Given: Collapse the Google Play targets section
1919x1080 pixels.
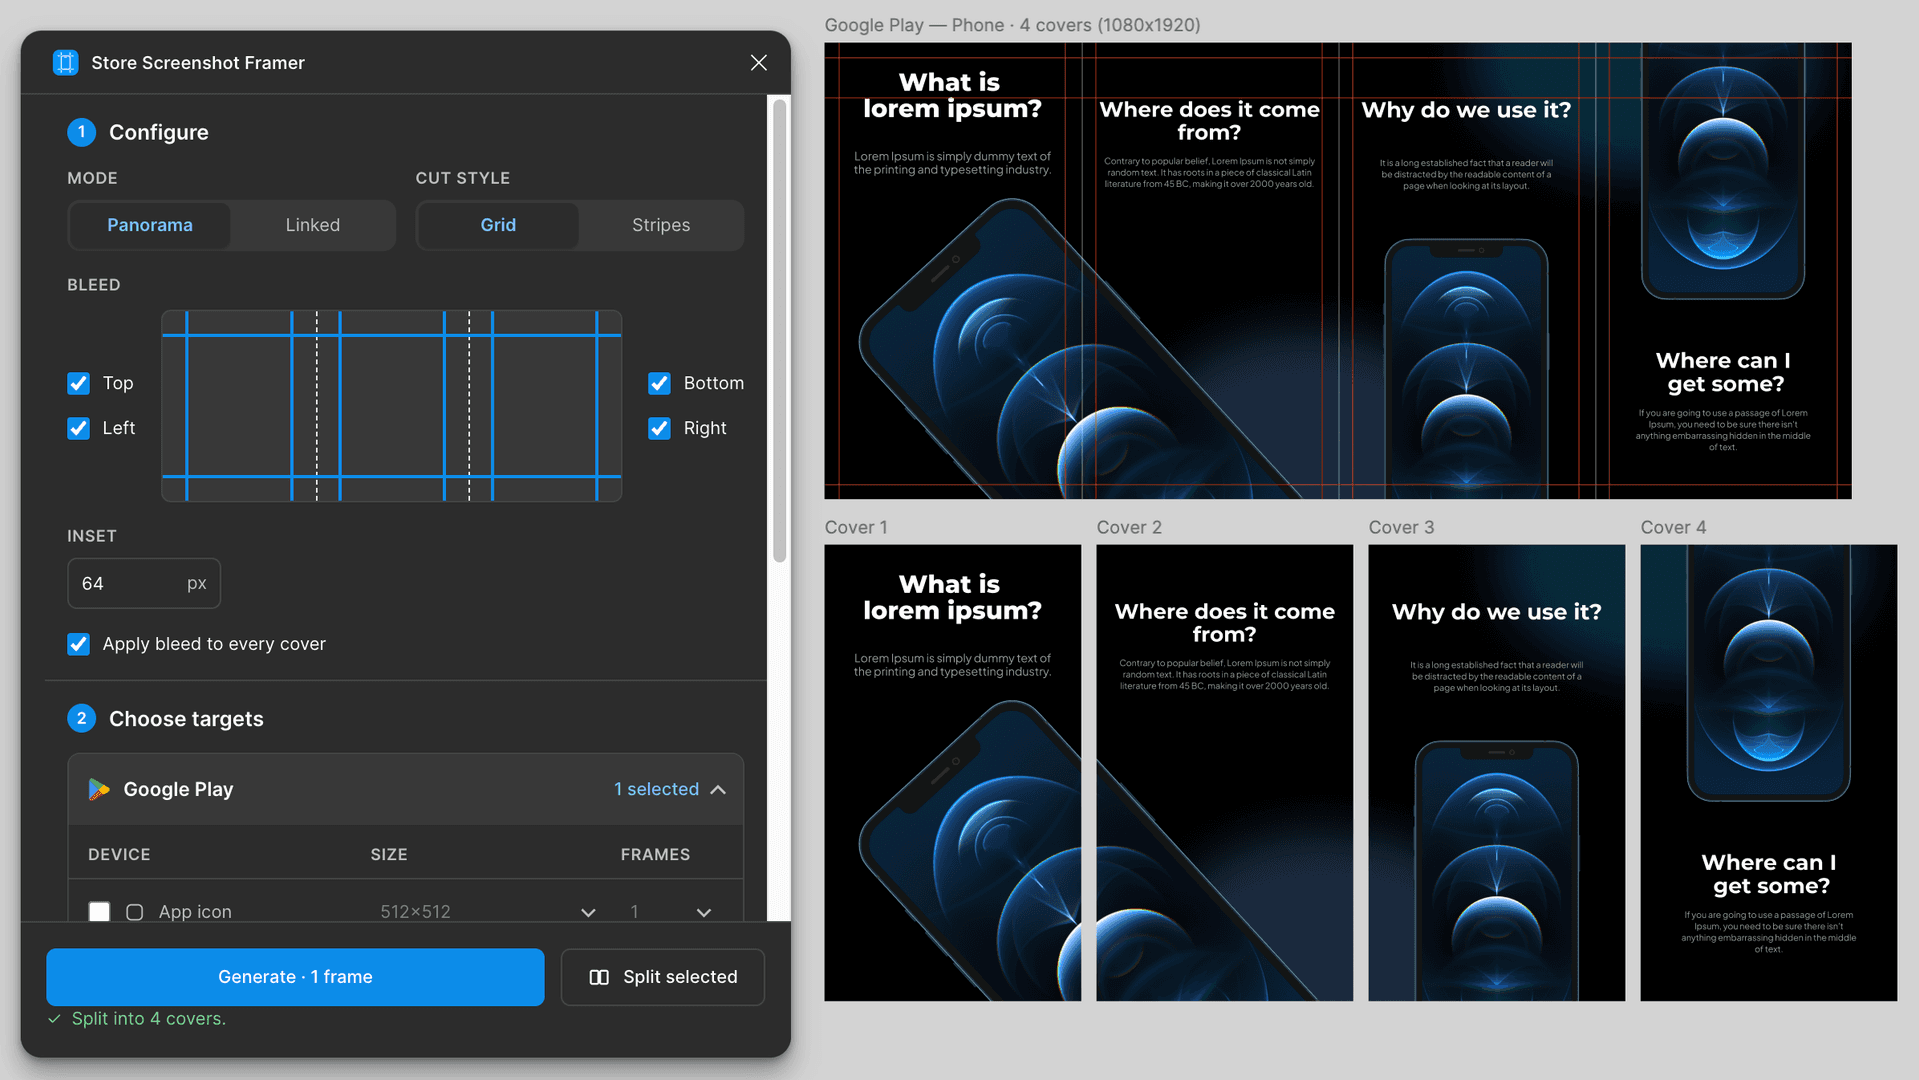Looking at the screenshot, I should tap(718, 789).
